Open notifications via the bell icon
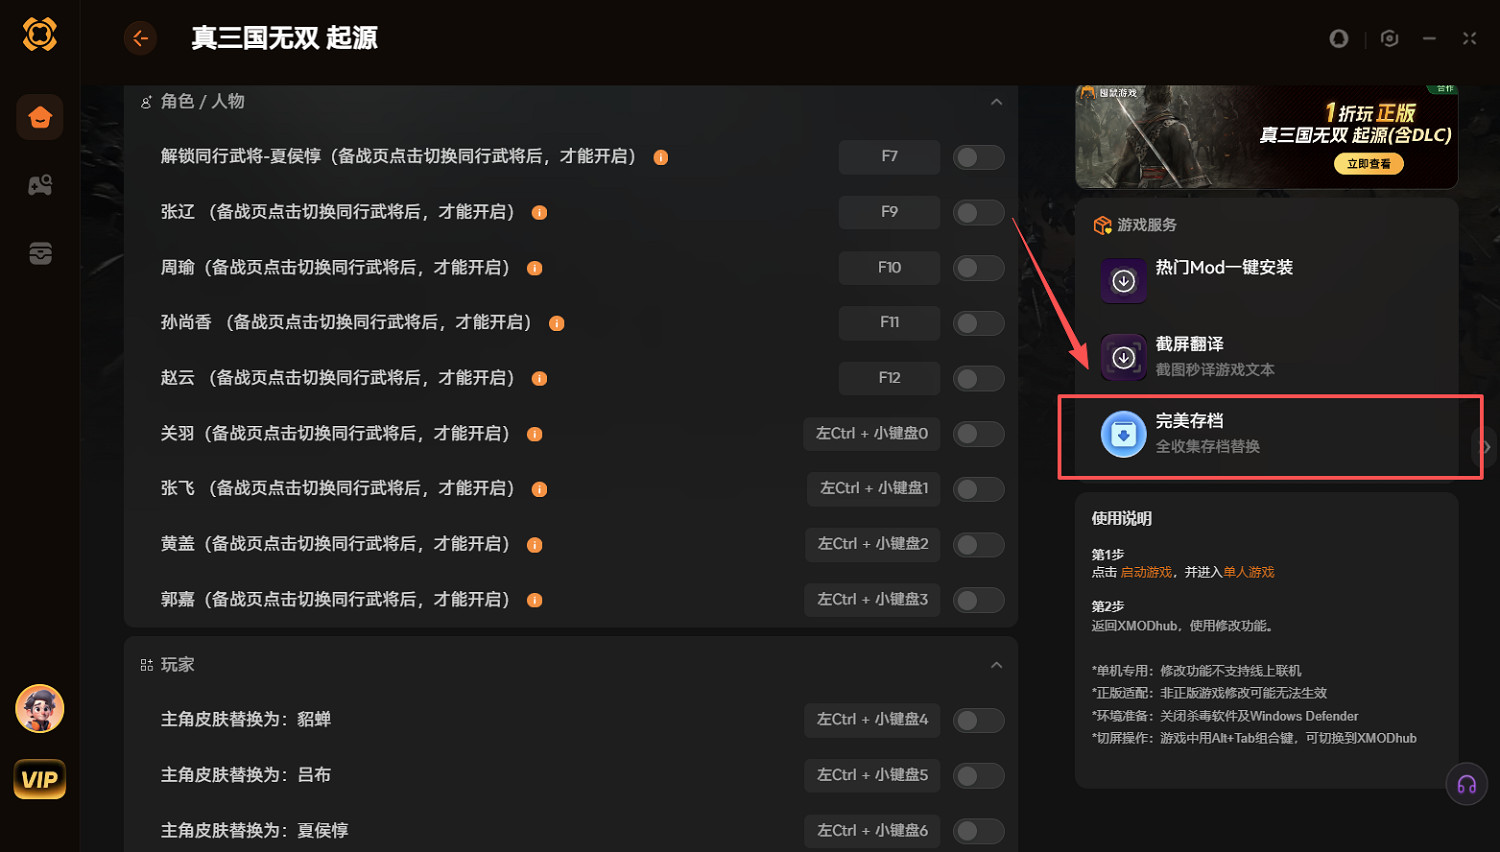This screenshot has height=852, width=1500. coord(1339,38)
